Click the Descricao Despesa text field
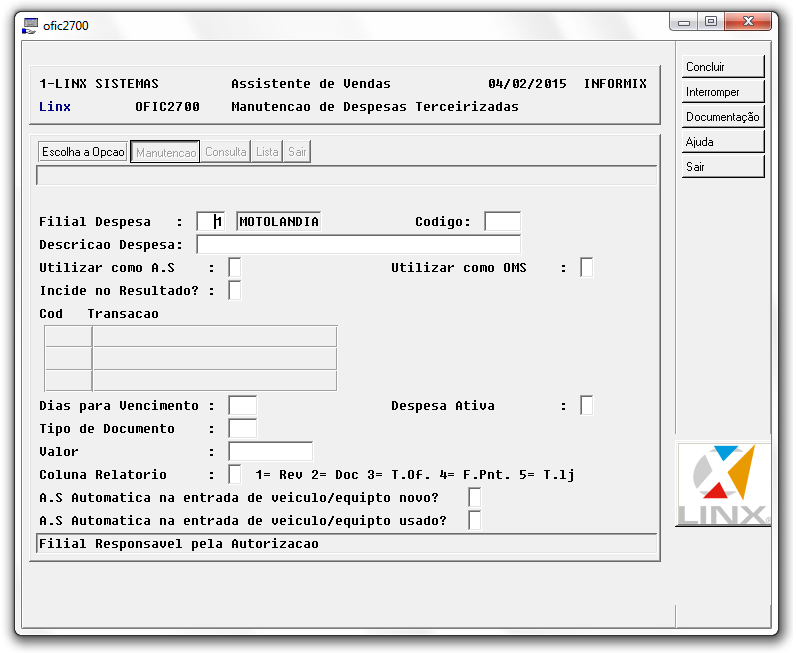The image size is (796, 653). click(358, 244)
